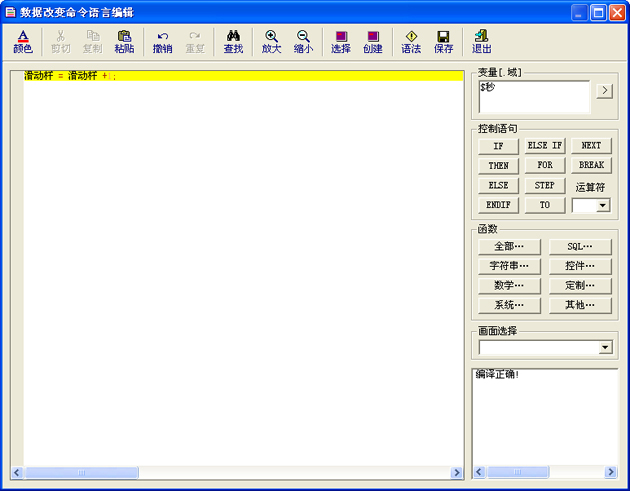The height and width of the screenshot is (491, 630).
Task: Insert the IF control statement
Action: [x=498, y=146]
